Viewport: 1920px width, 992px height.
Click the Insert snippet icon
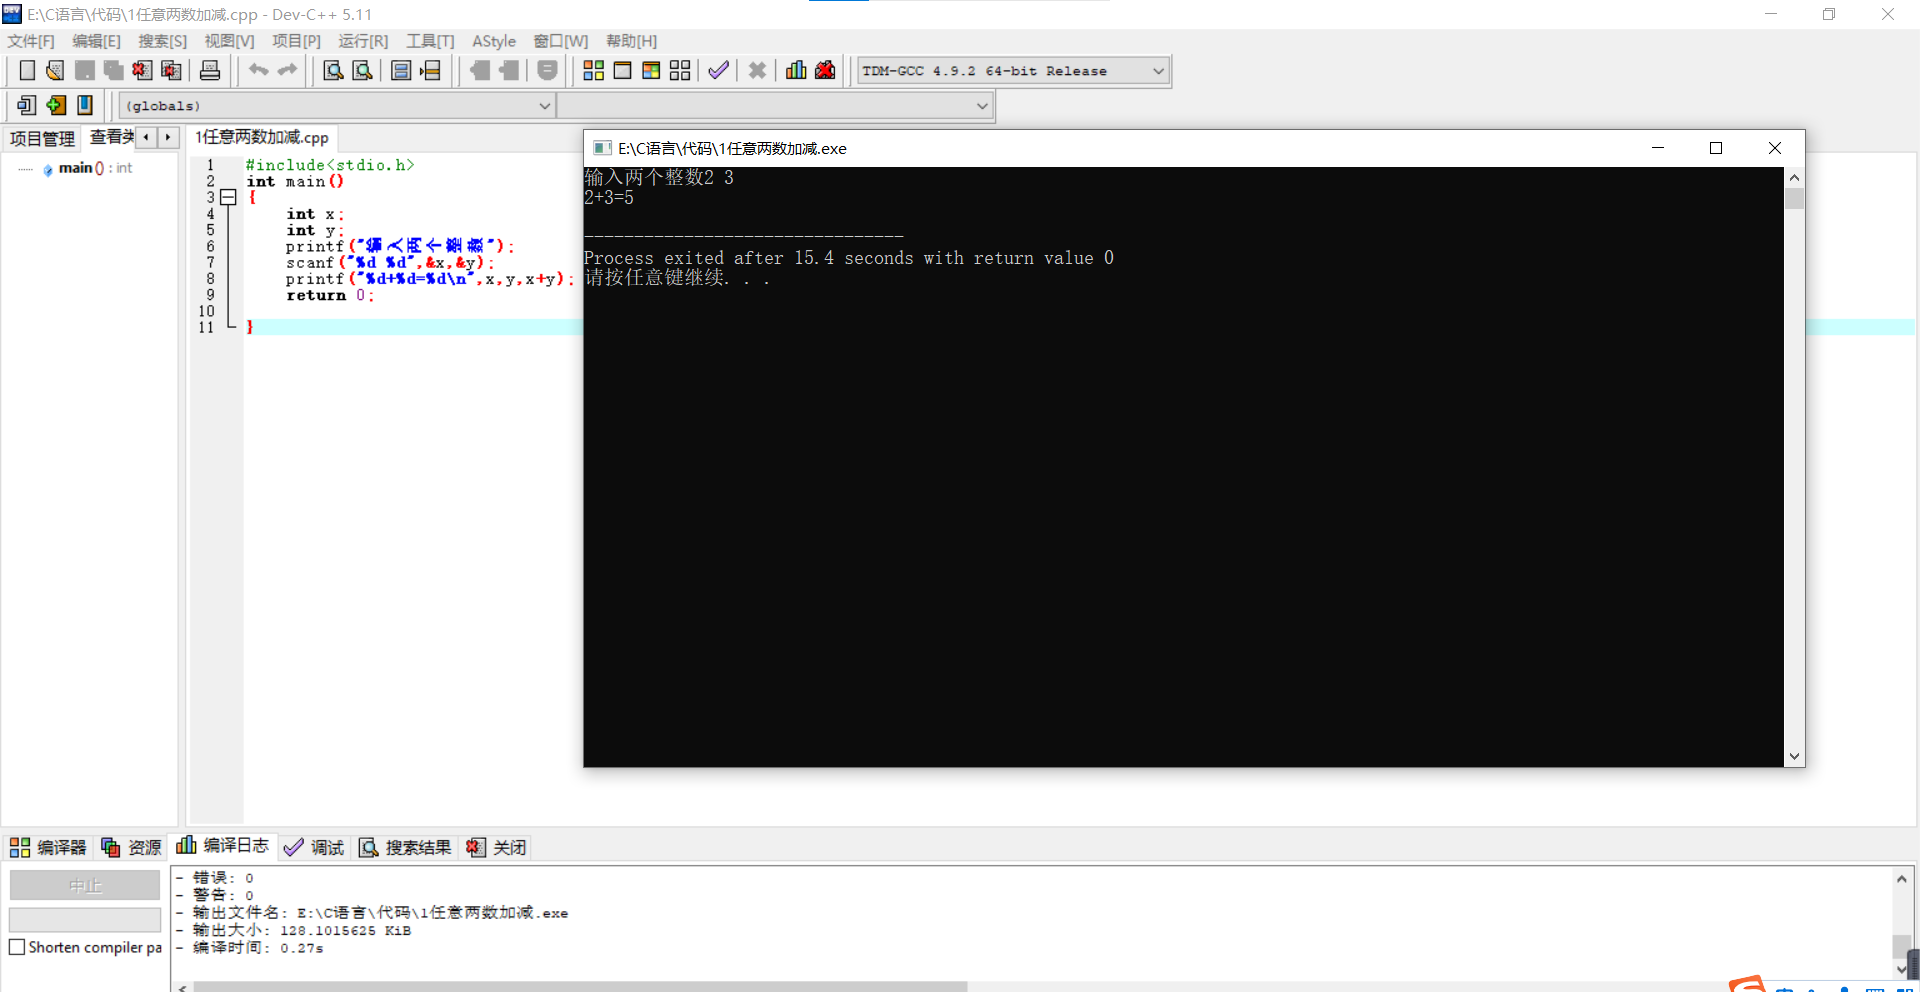pyautogui.click(x=27, y=105)
